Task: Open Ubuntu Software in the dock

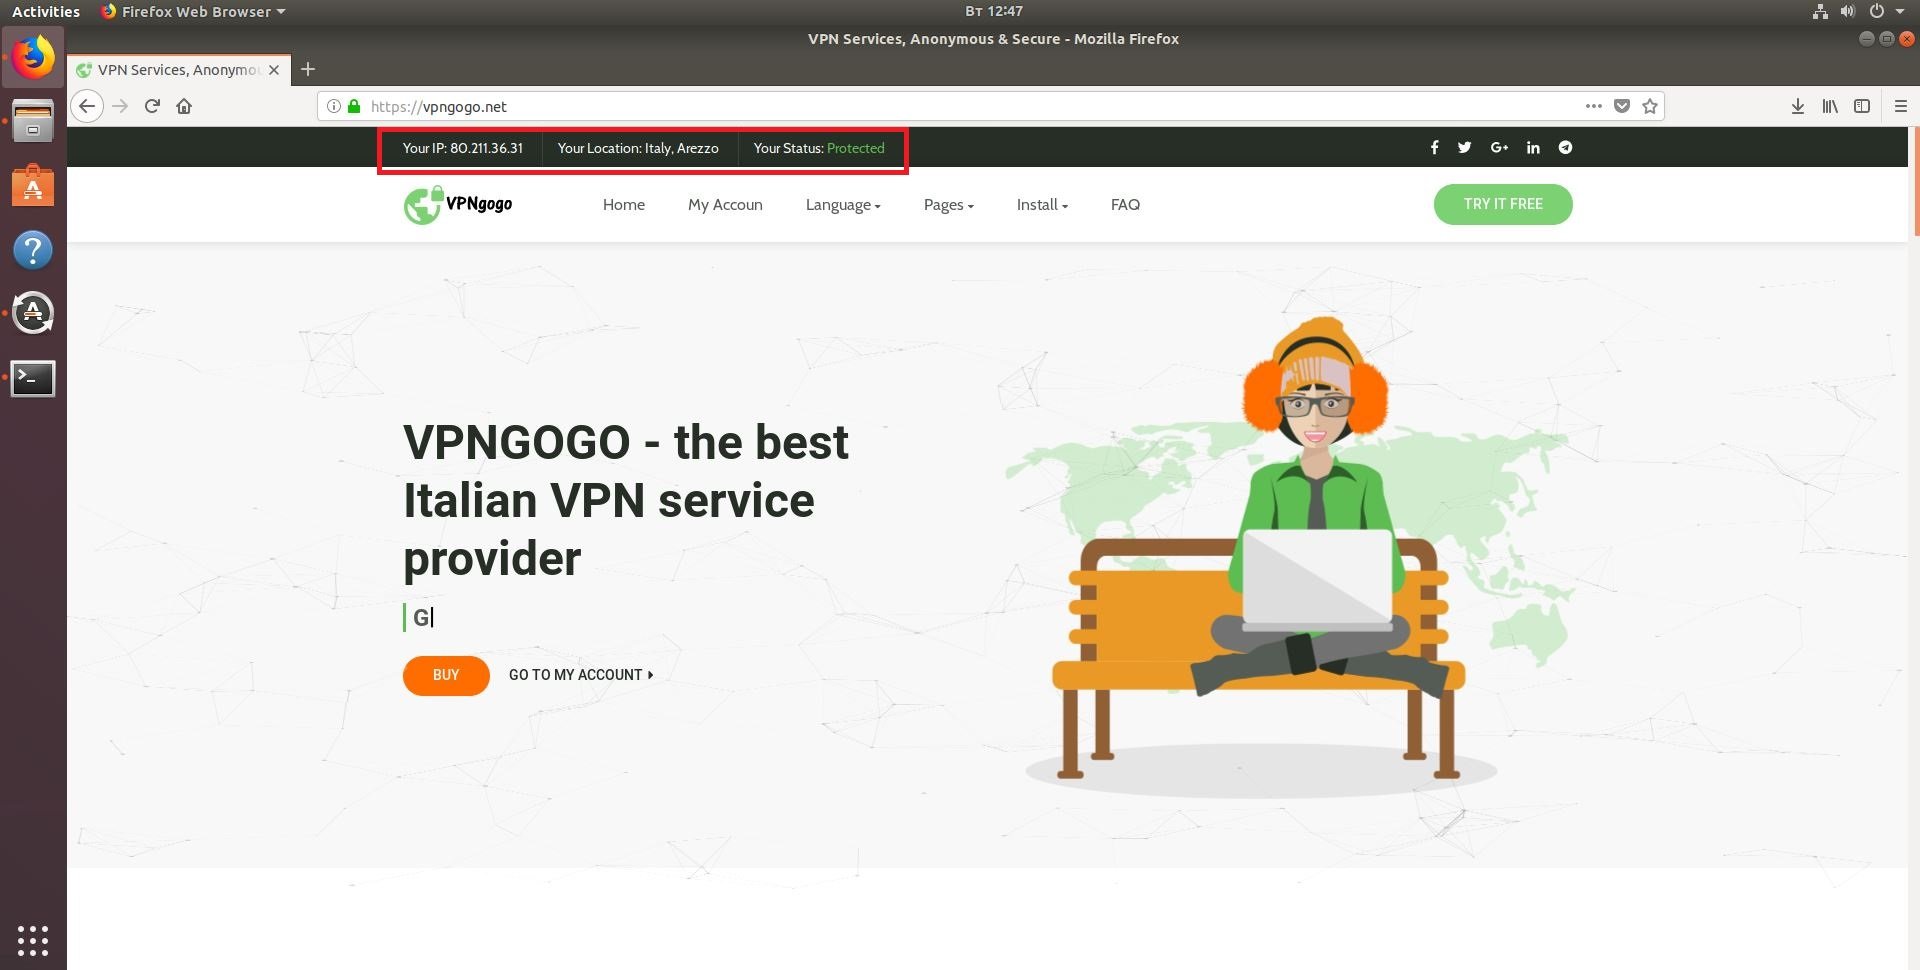Action: click(x=33, y=186)
